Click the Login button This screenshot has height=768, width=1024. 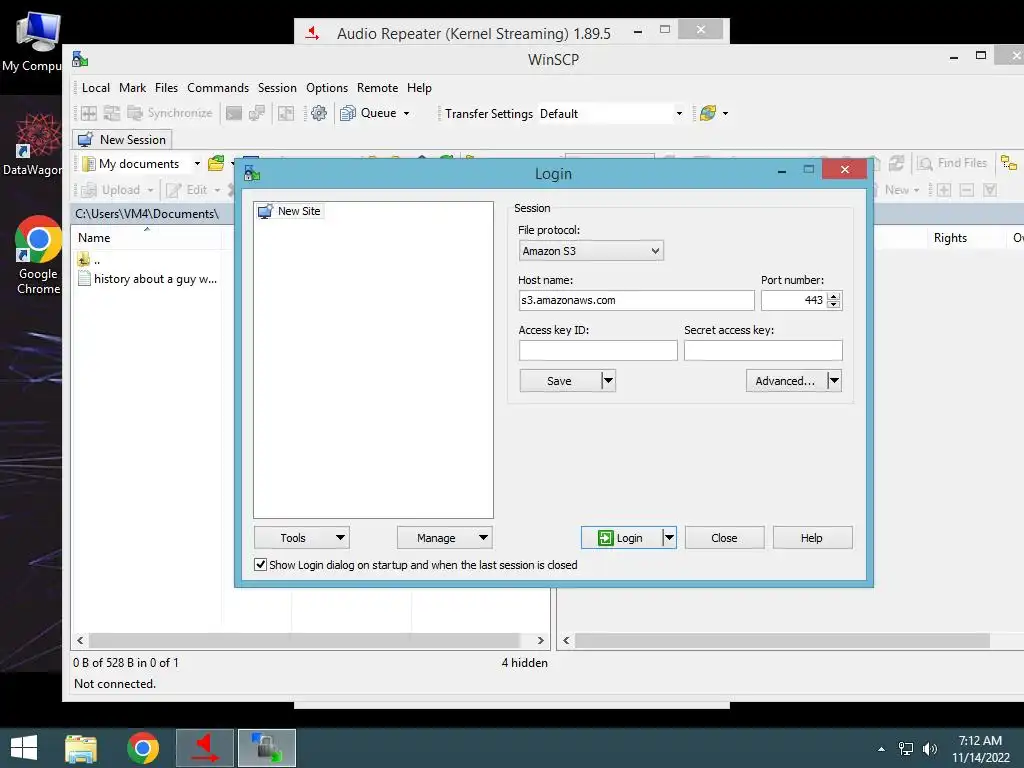point(622,537)
